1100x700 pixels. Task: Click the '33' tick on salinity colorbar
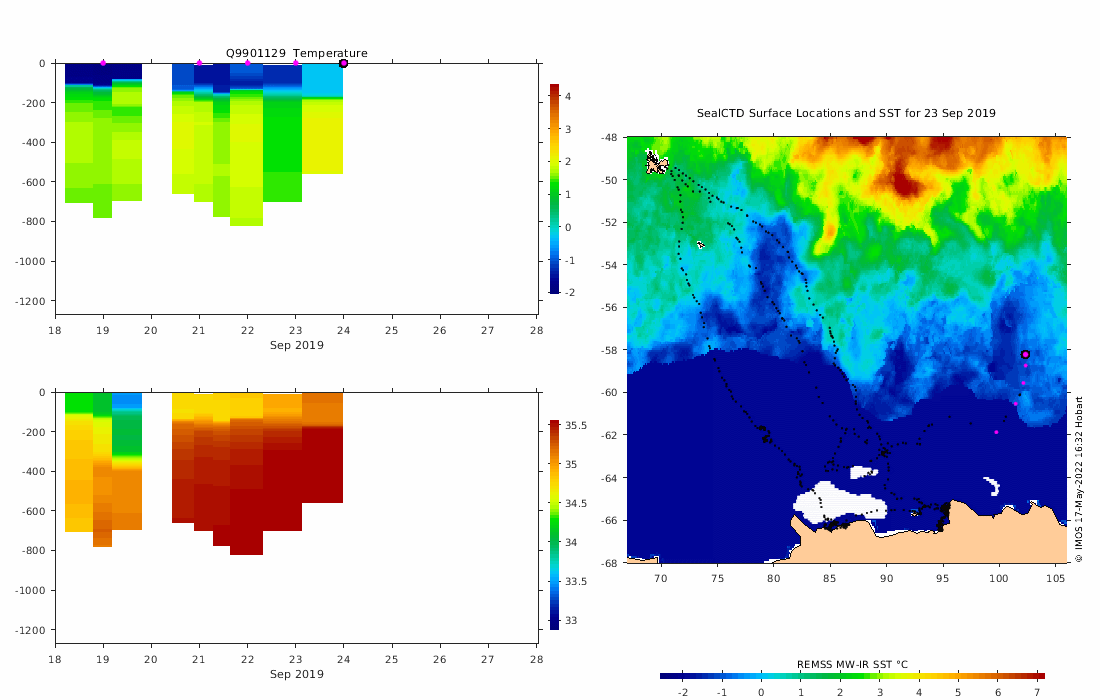(571, 621)
